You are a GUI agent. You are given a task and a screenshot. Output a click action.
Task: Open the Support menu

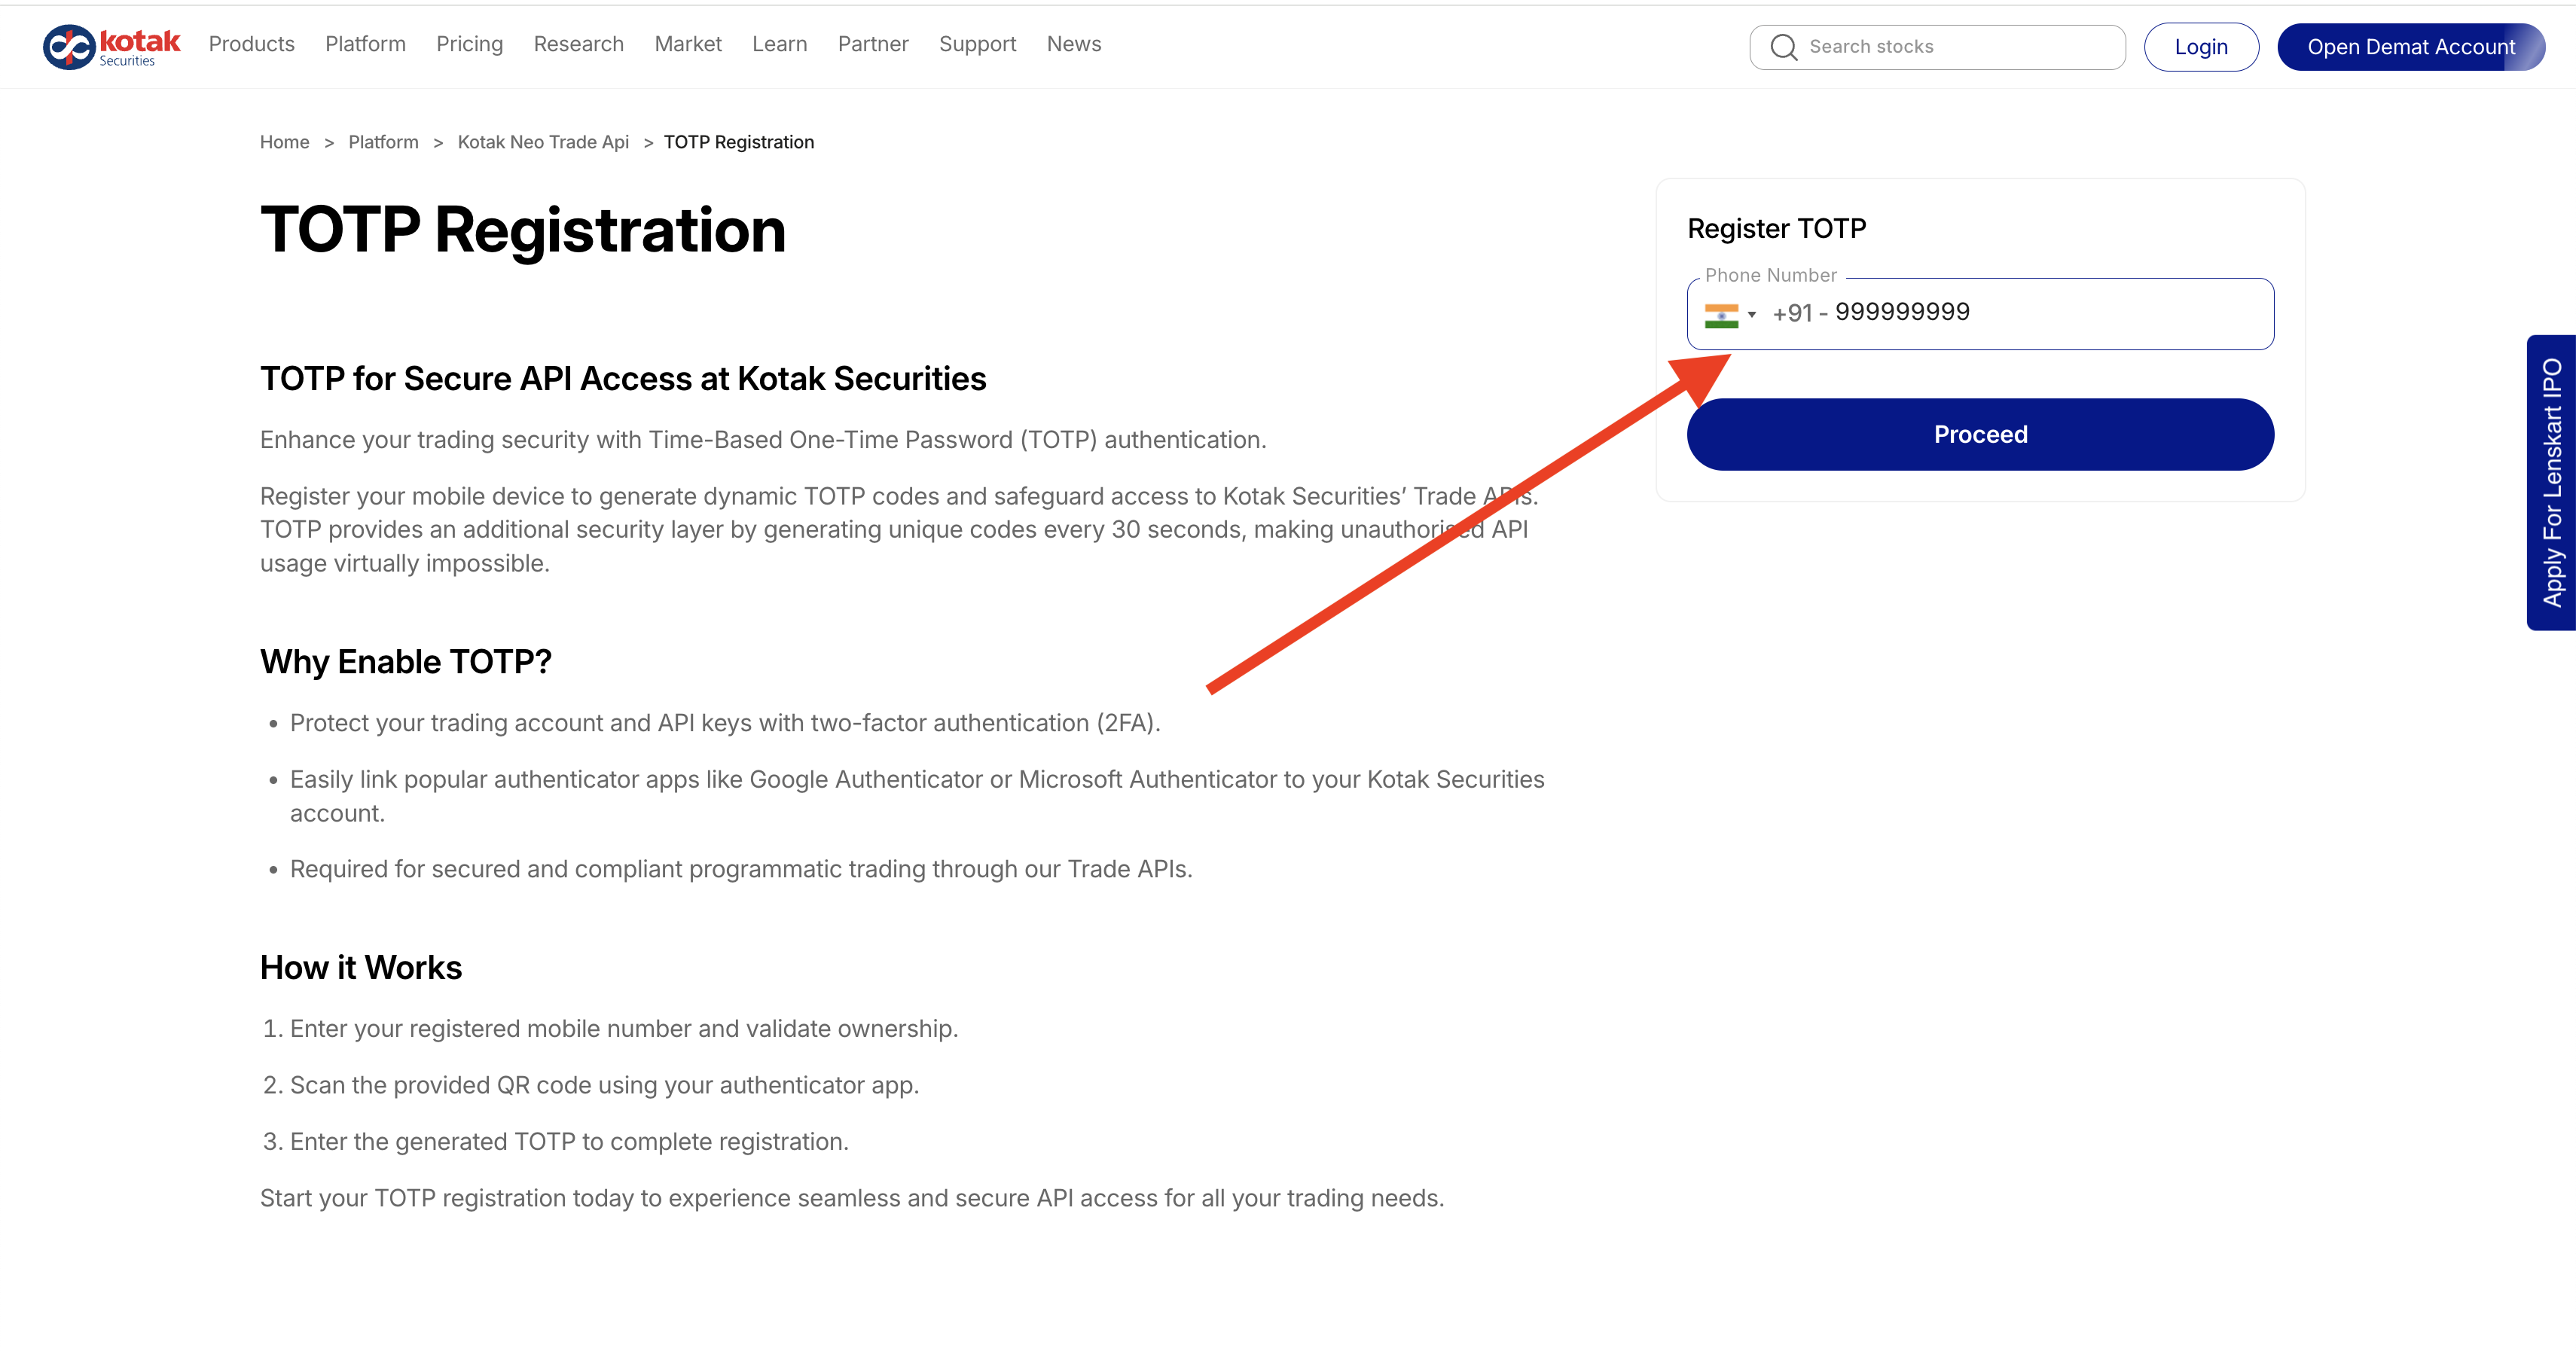tap(977, 44)
